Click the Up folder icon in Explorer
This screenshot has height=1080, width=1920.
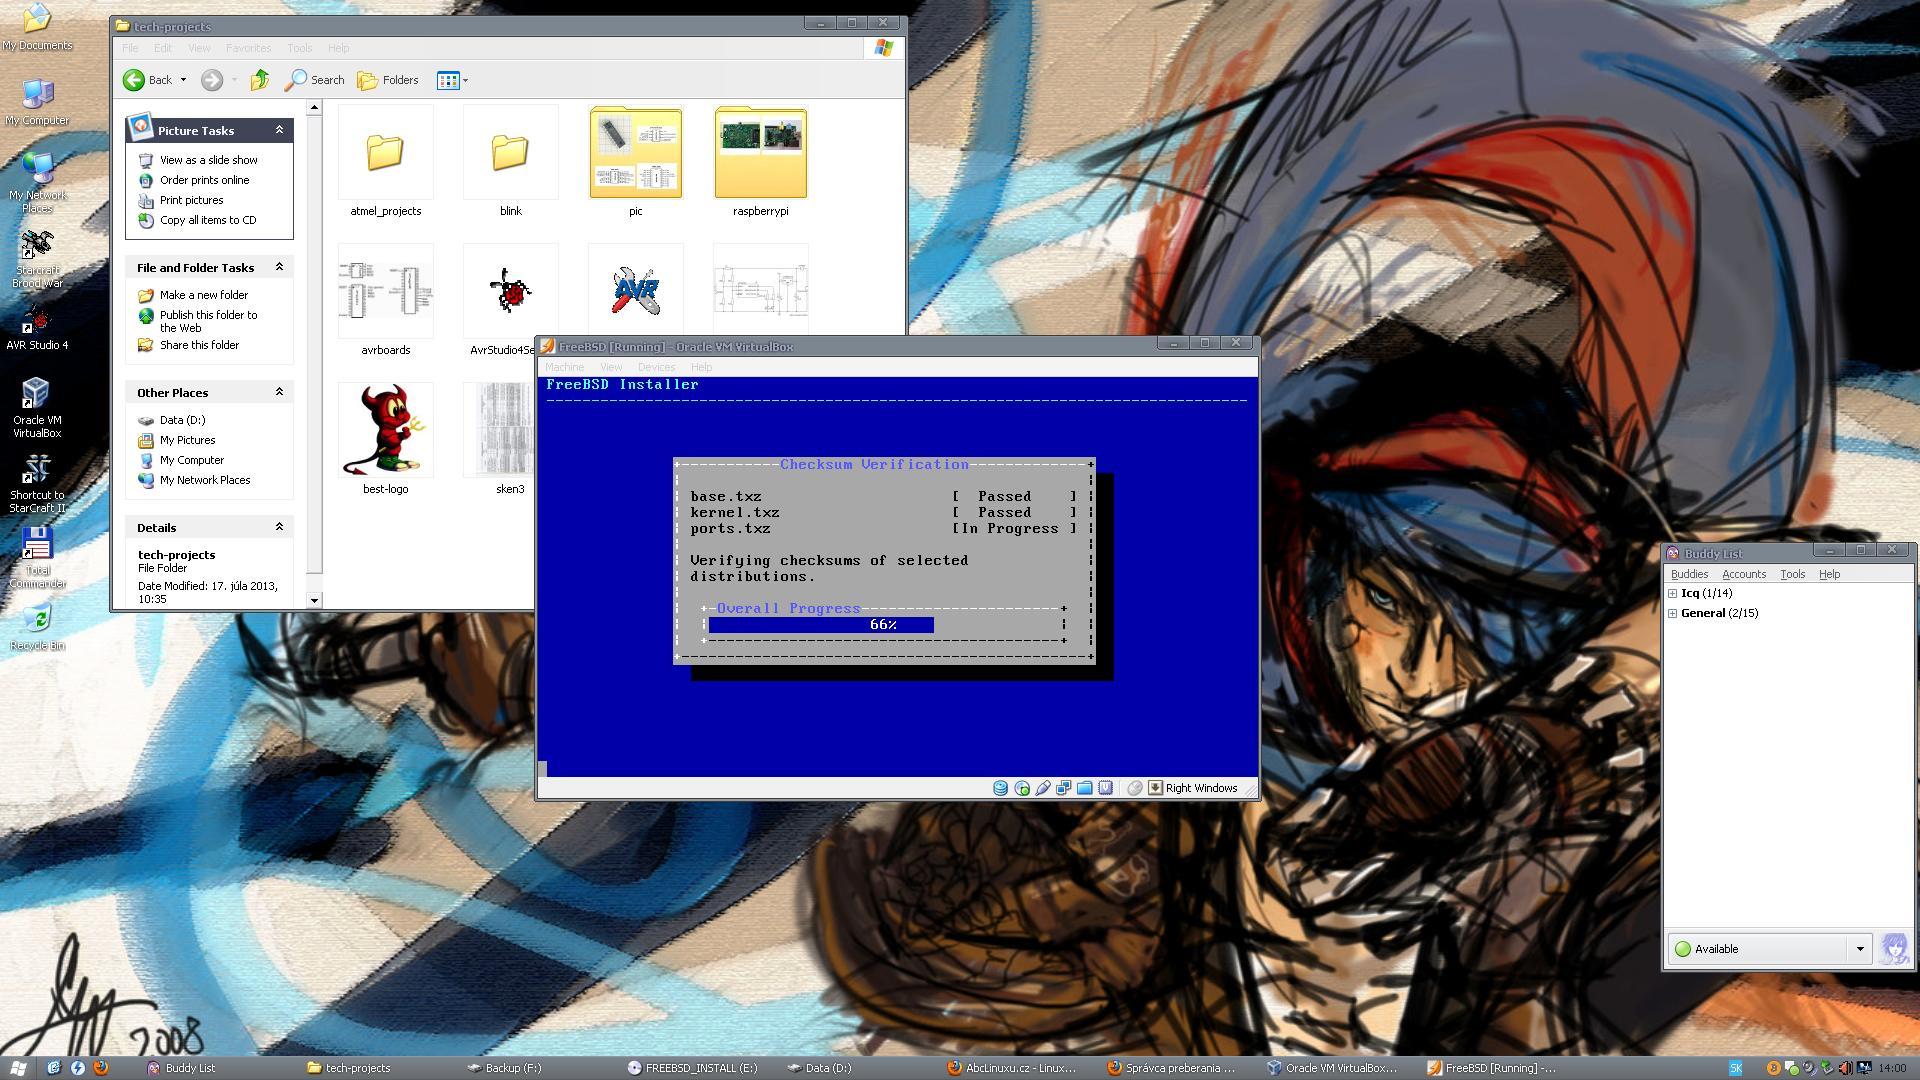[259, 80]
